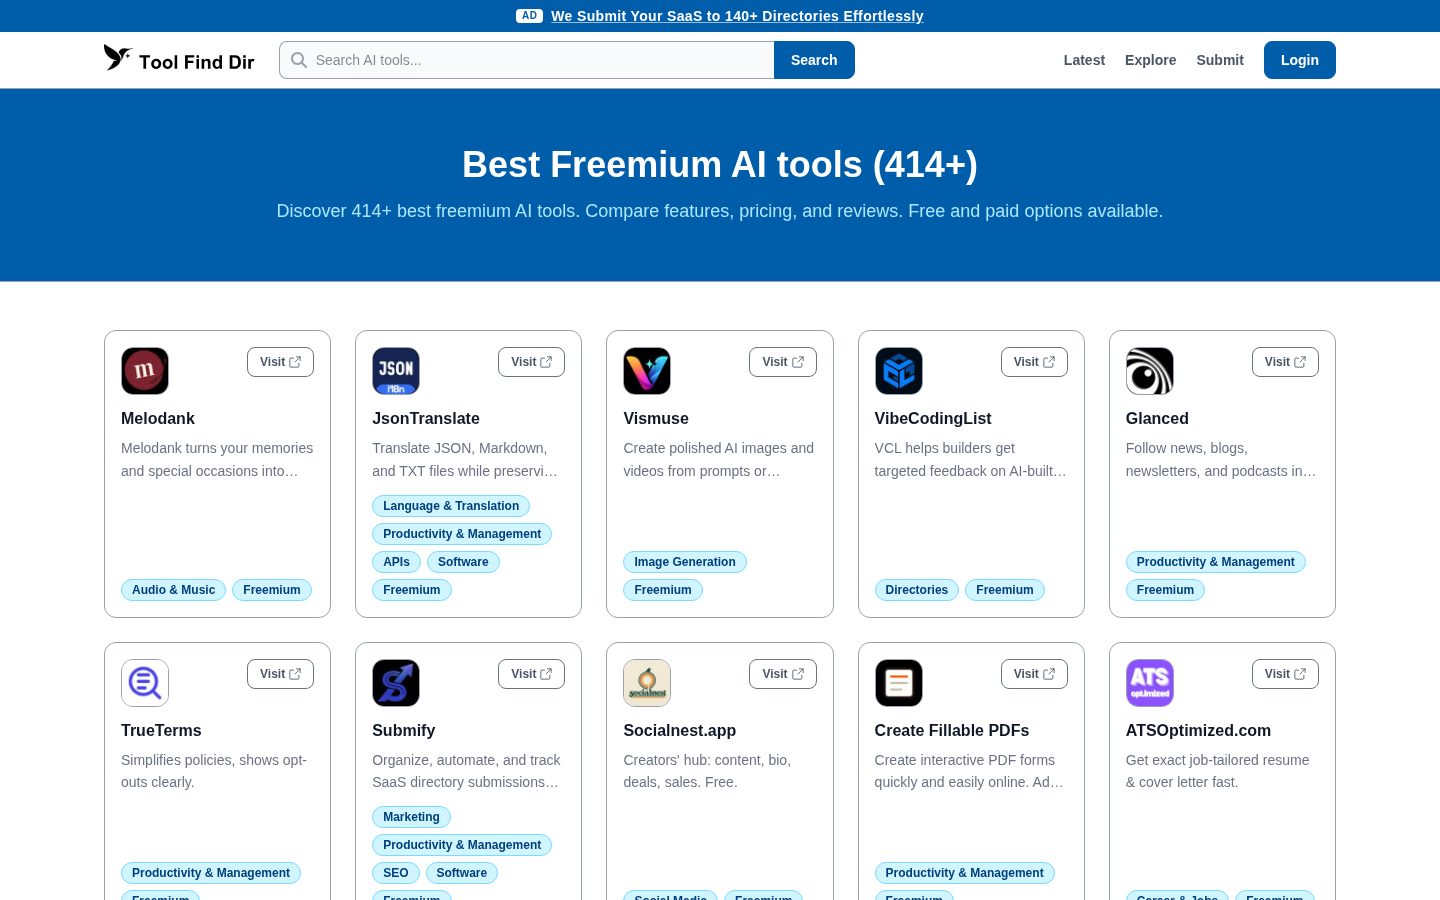Open the Socialnest.app icon

647,683
